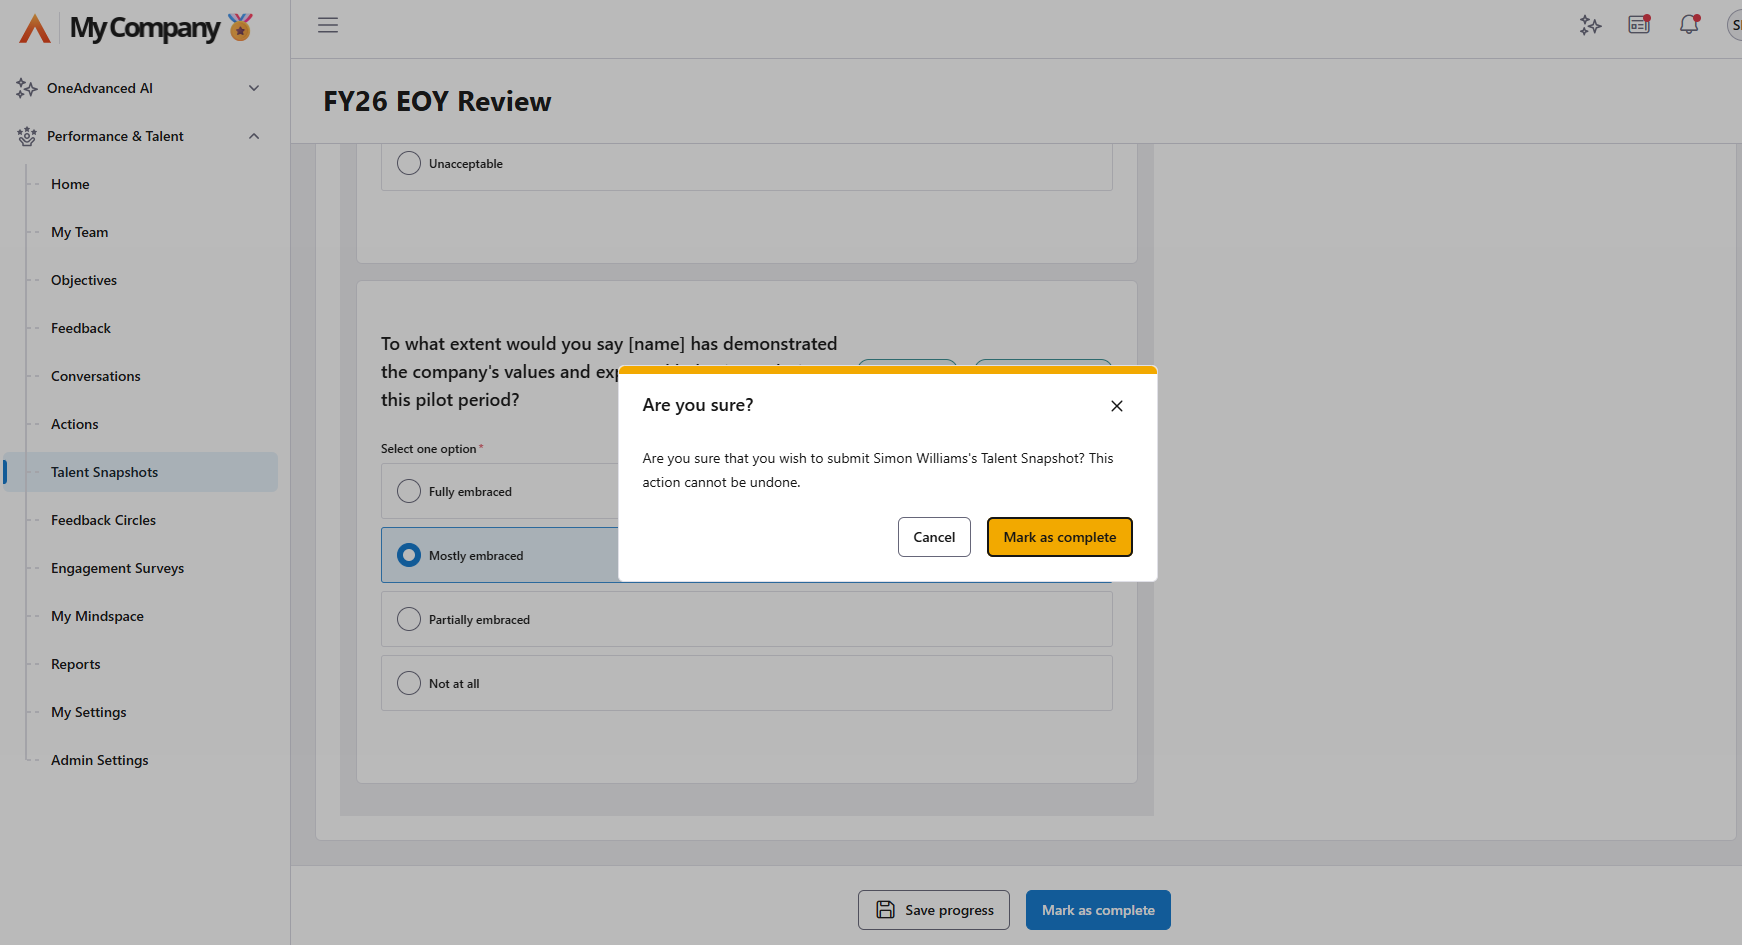Click the FY26 EOY Review heading
Viewport: 1742px width, 945px height.
(437, 102)
